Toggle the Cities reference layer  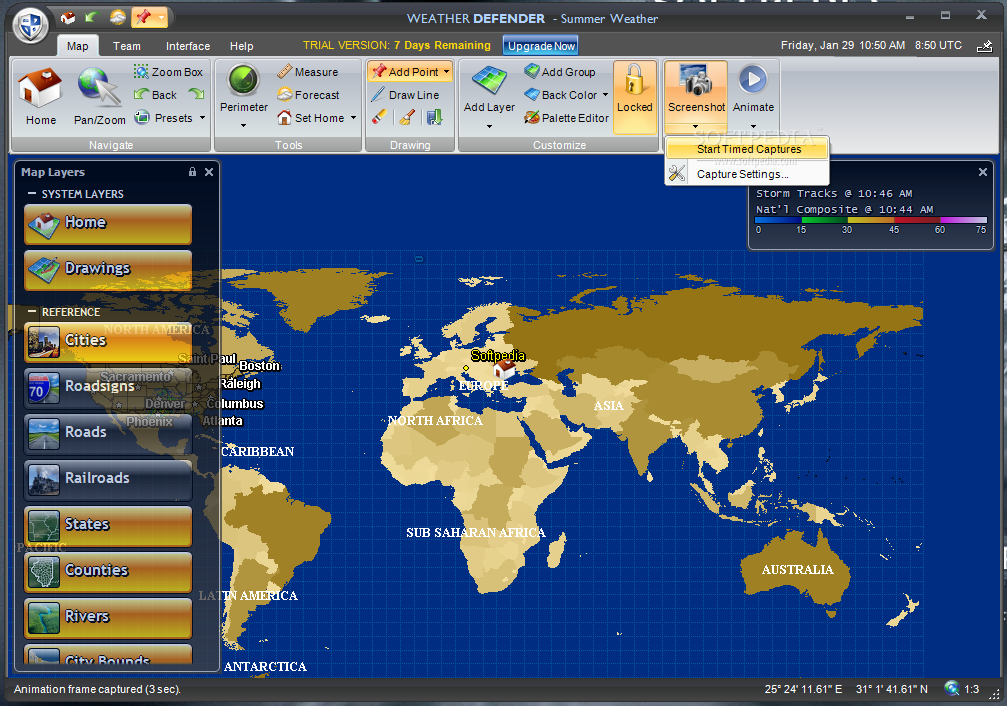108,342
